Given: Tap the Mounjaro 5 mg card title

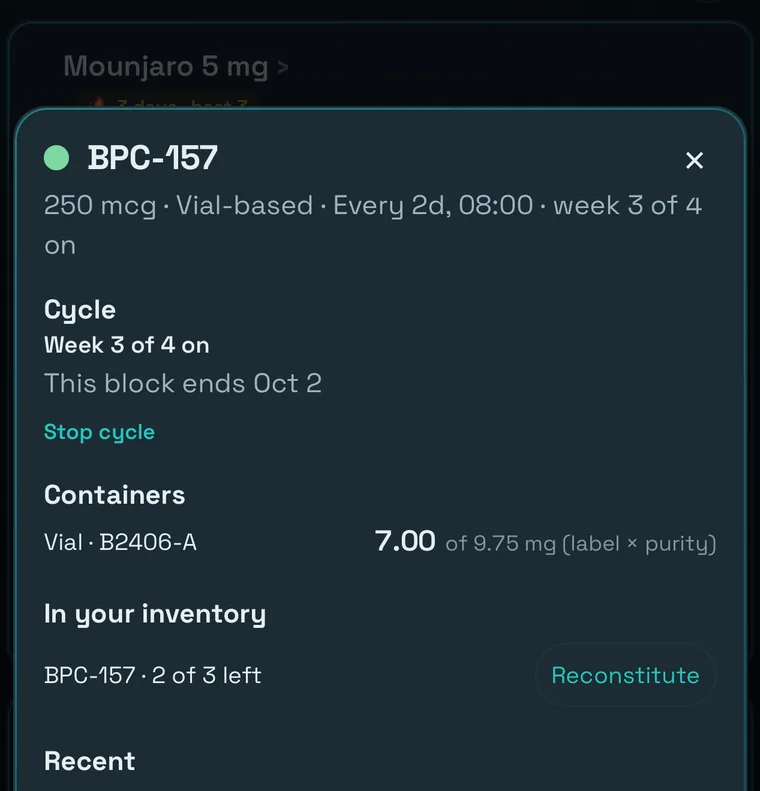Looking at the screenshot, I should click(165, 67).
